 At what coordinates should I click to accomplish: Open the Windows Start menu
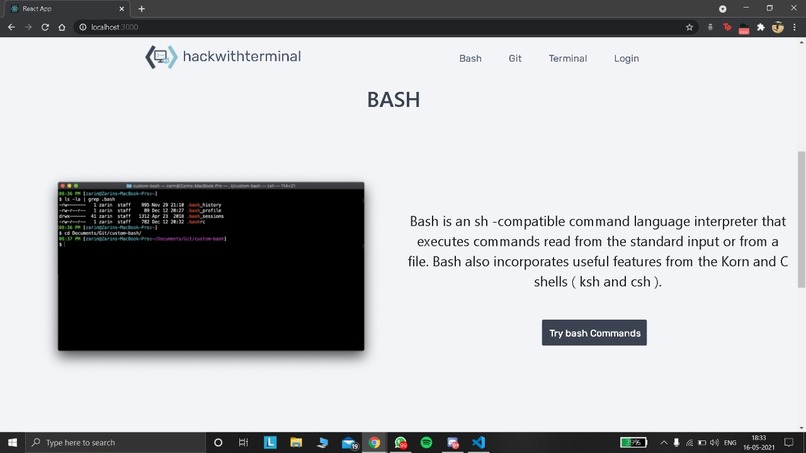pyautogui.click(x=12, y=442)
